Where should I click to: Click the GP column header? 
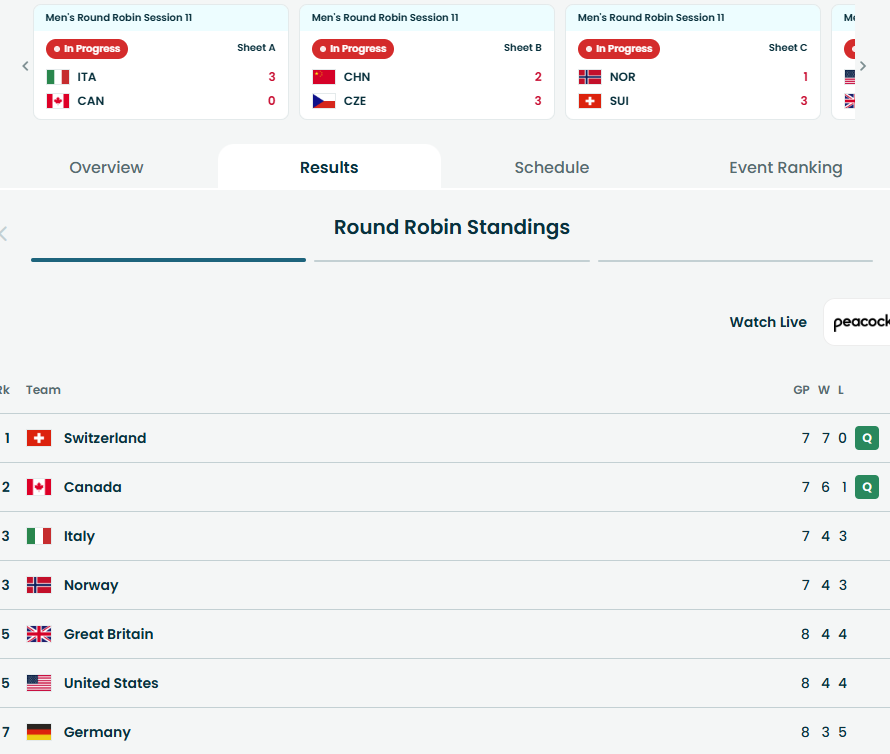click(x=801, y=390)
